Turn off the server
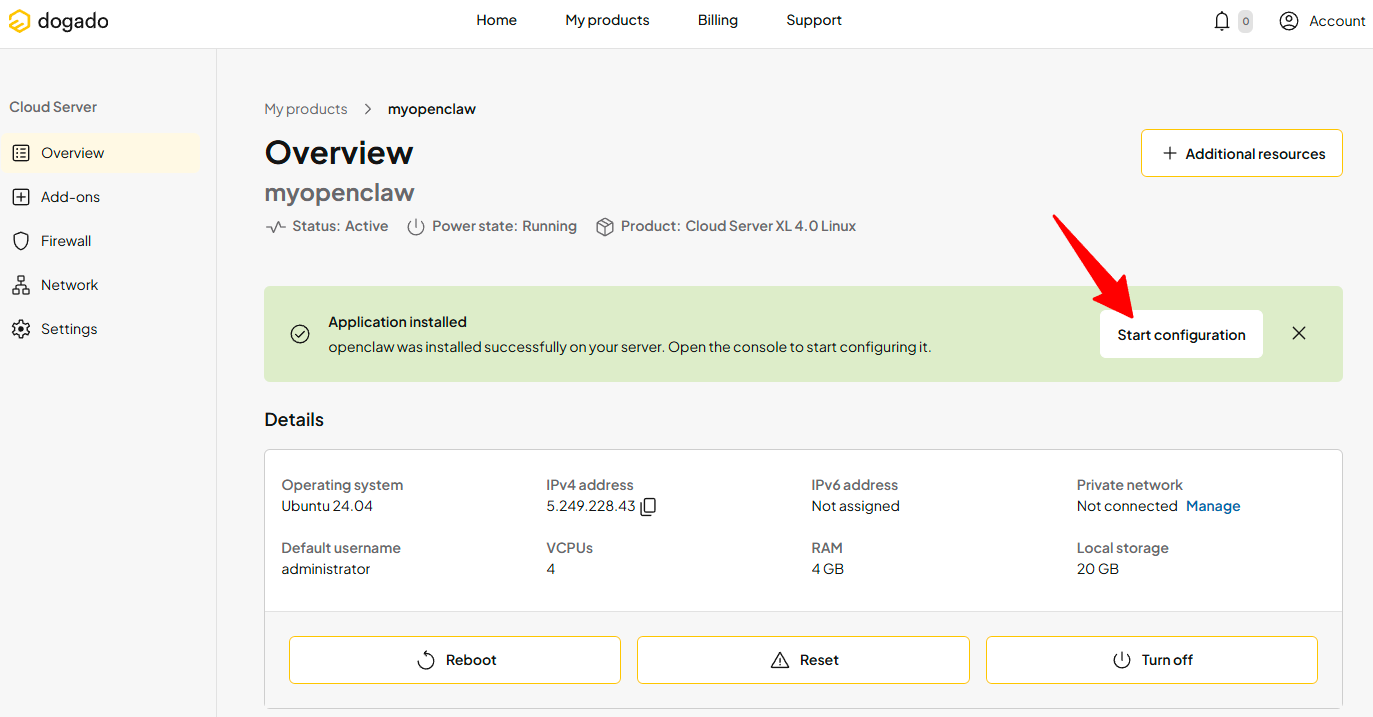This screenshot has height=717, width=1373. [1152, 660]
